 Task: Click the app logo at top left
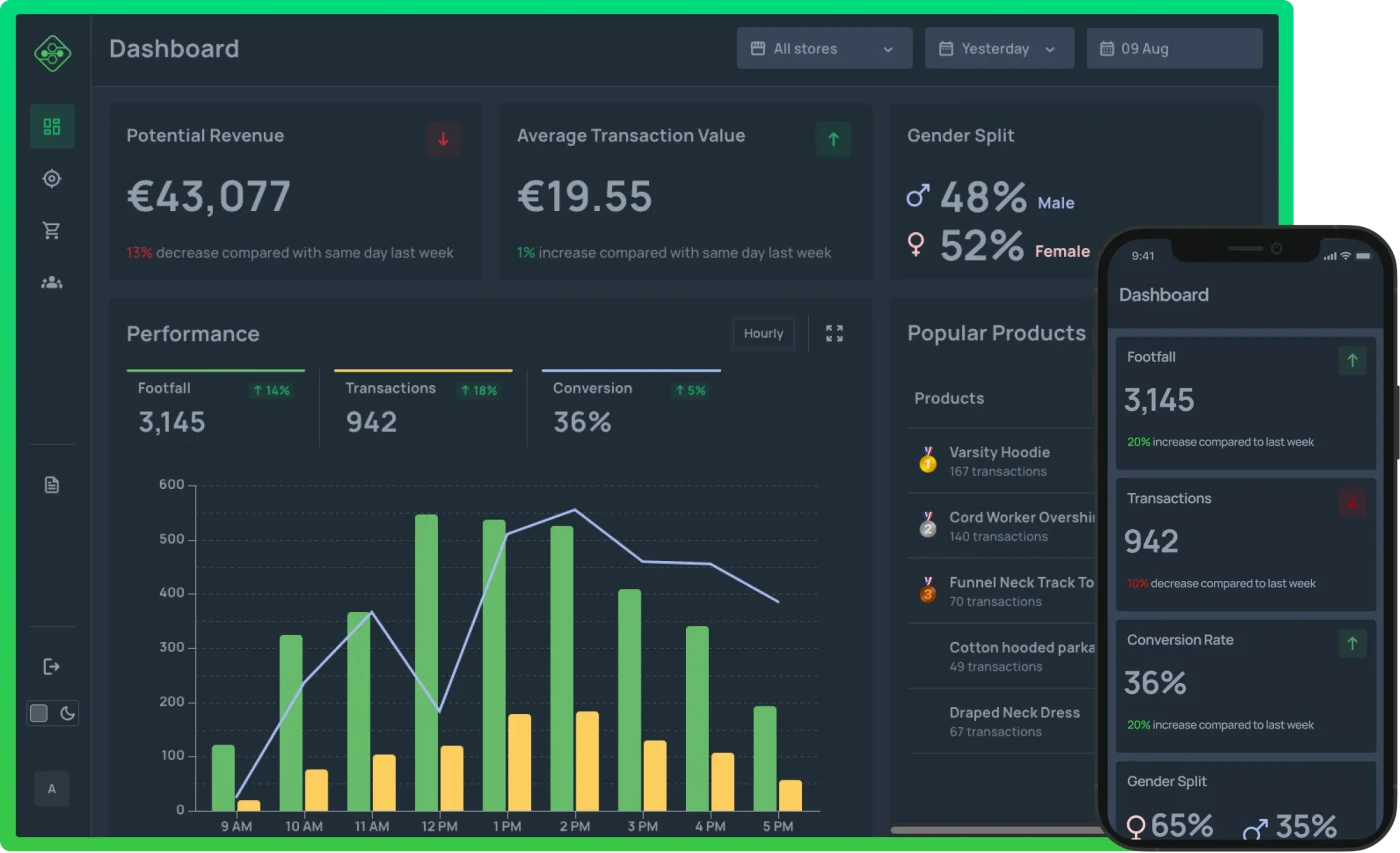point(52,53)
